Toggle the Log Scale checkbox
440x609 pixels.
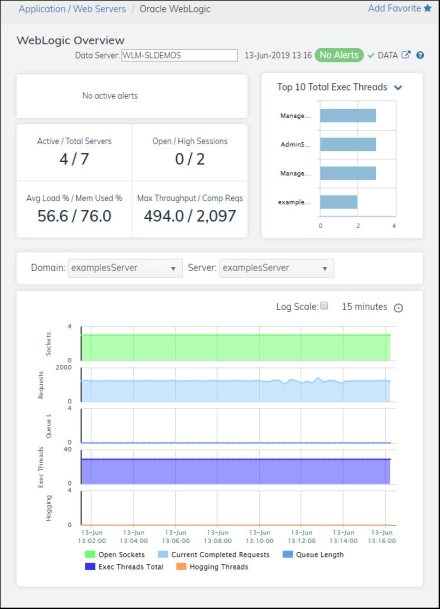pyautogui.click(x=324, y=306)
